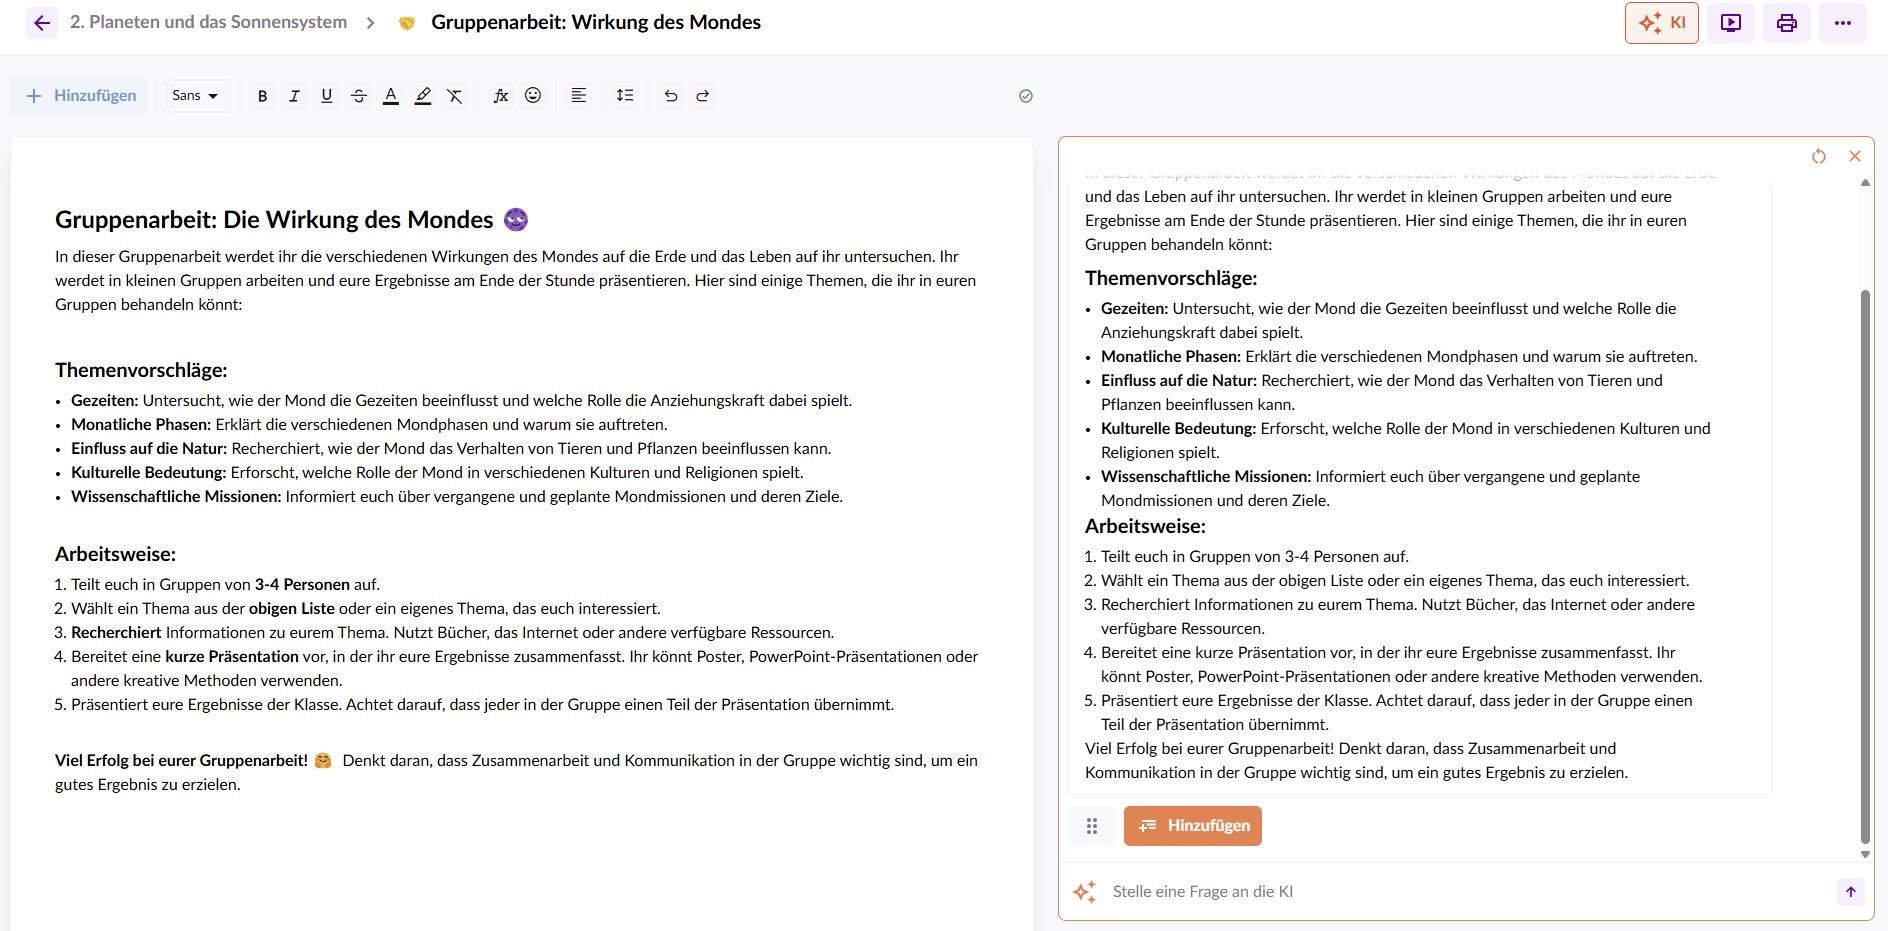
Task: Open the text color picker
Action: 391,96
